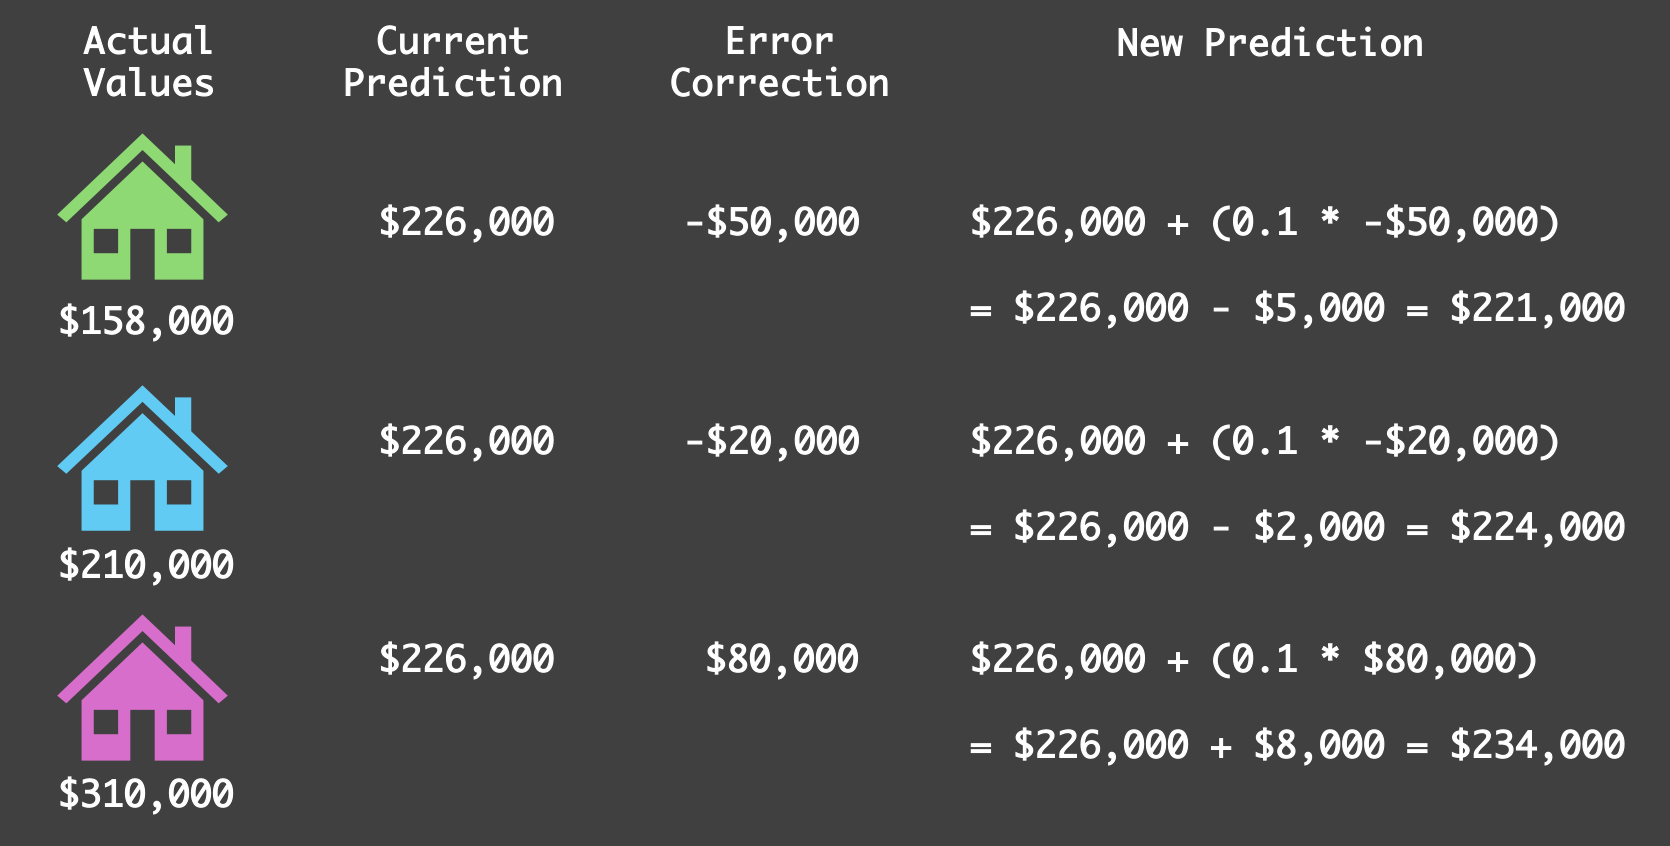Click the New Prediction column header
The image size is (1670, 846).
tap(1269, 43)
